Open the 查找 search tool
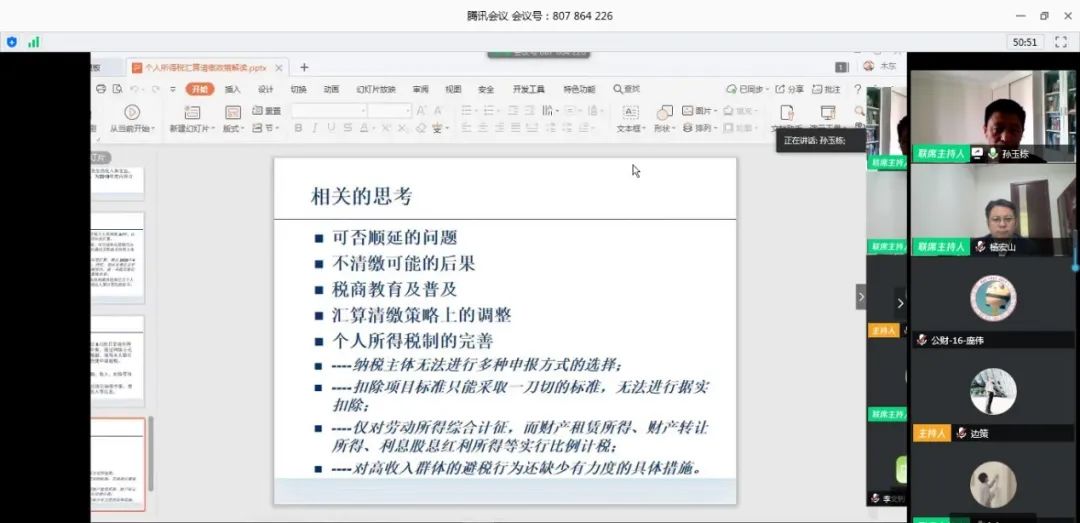 click(x=627, y=89)
